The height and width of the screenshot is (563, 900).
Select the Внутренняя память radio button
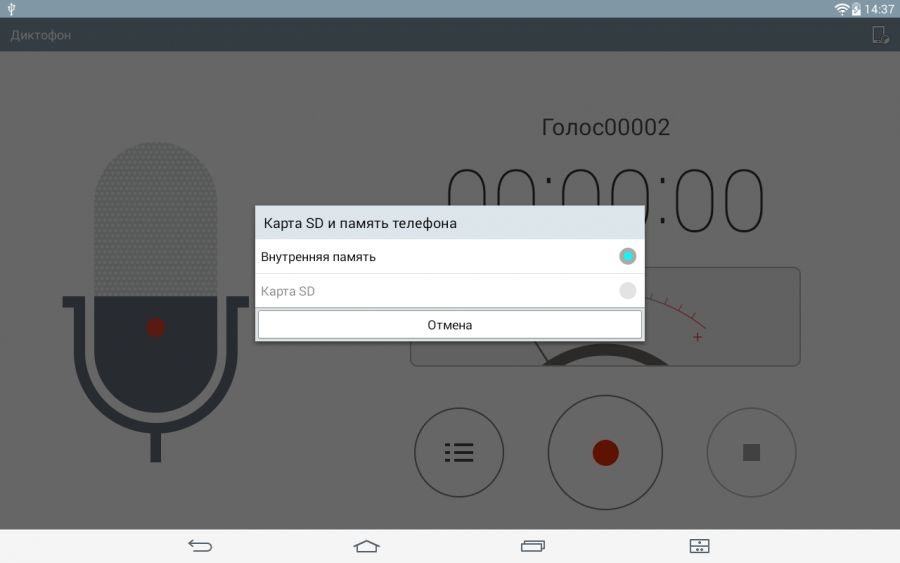pyautogui.click(x=627, y=257)
